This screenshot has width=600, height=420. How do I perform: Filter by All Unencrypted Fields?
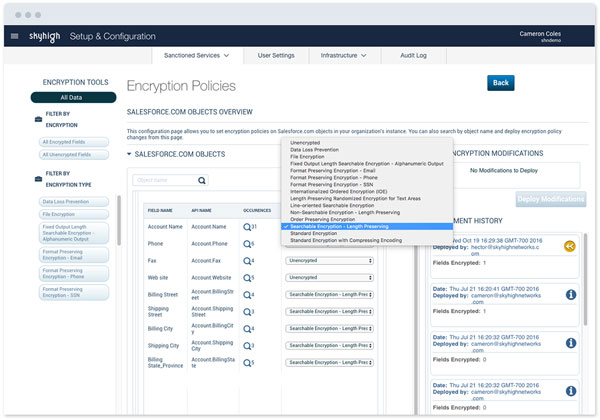(73, 155)
